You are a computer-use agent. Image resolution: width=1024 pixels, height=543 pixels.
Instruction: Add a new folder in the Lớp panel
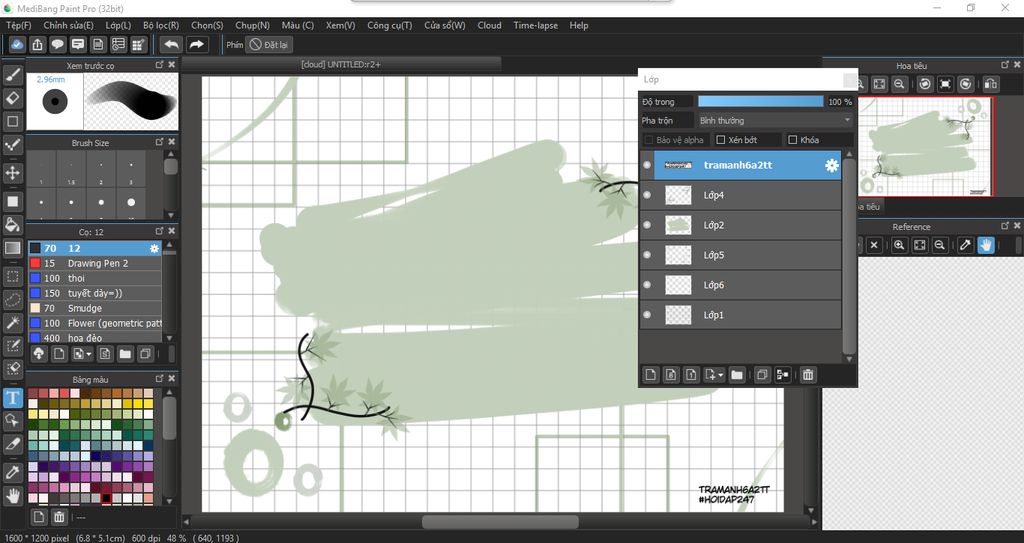click(x=737, y=374)
